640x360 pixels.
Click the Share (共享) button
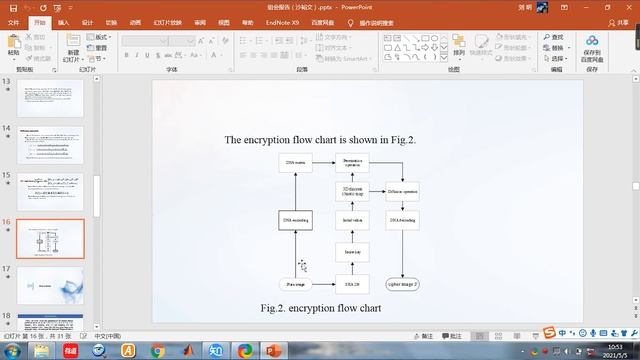pos(618,23)
